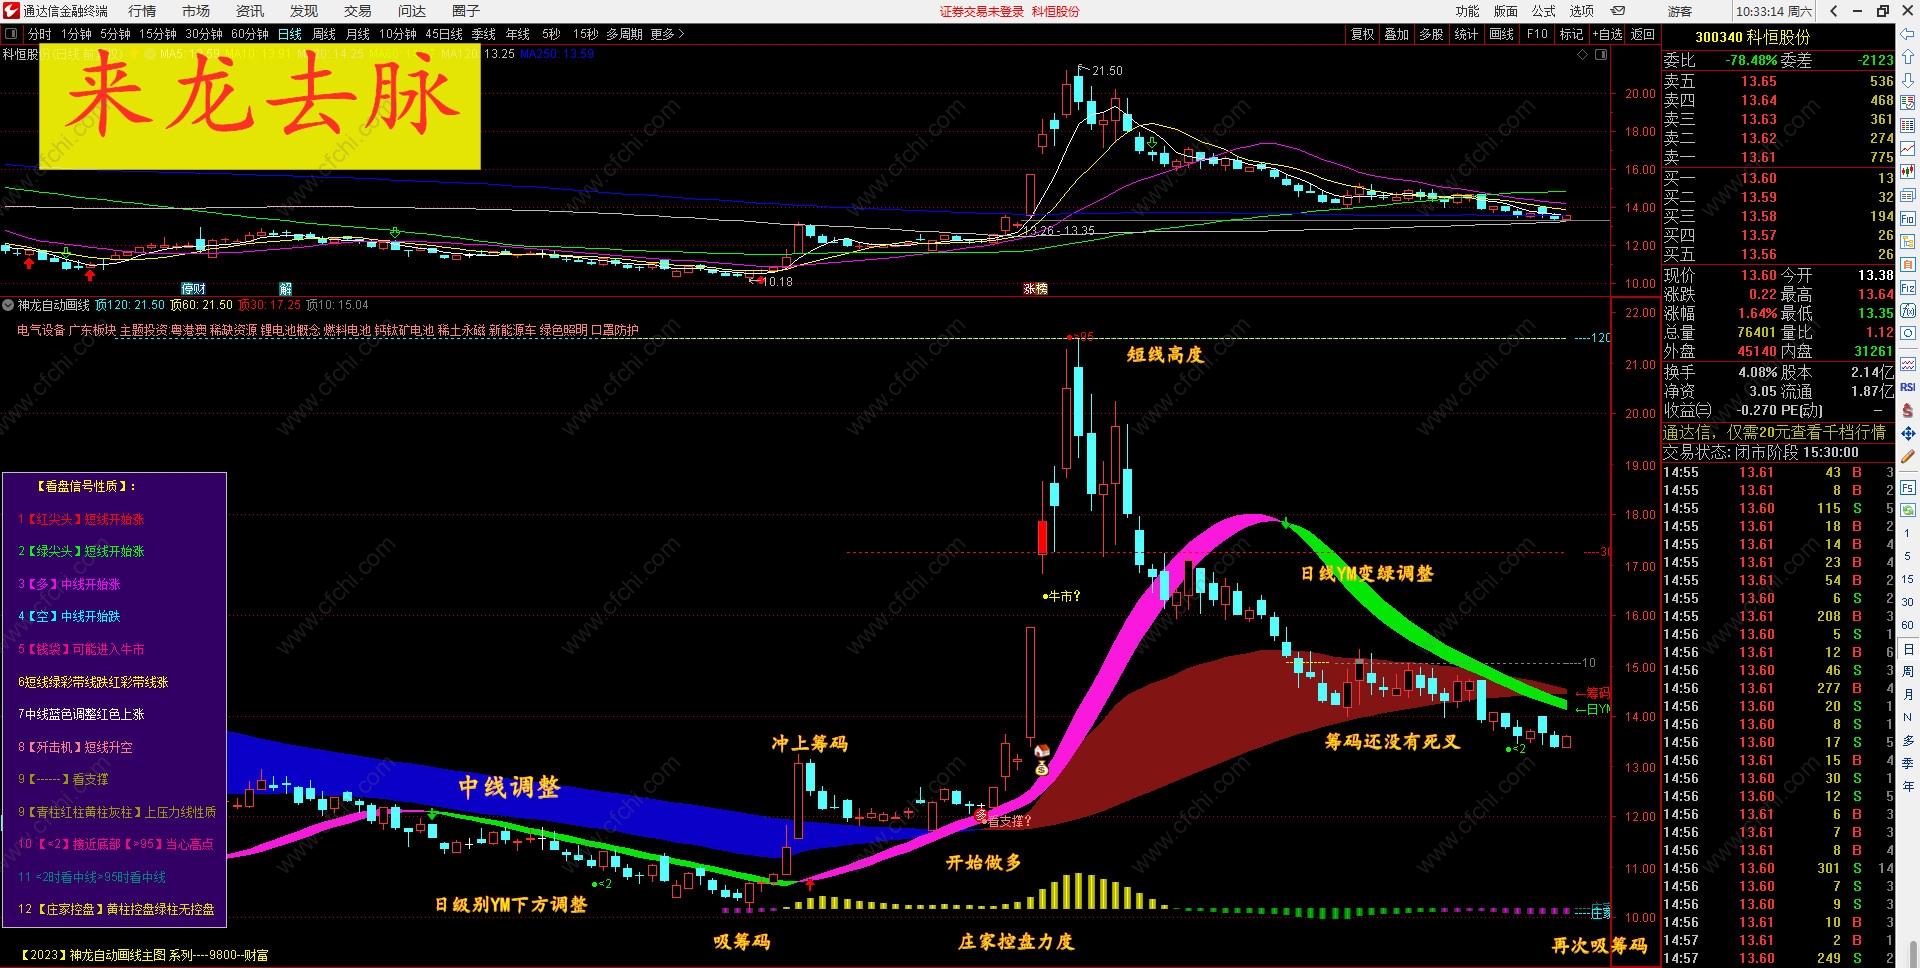Switch to the 15分钟 period tab

[x=158, y=34]
